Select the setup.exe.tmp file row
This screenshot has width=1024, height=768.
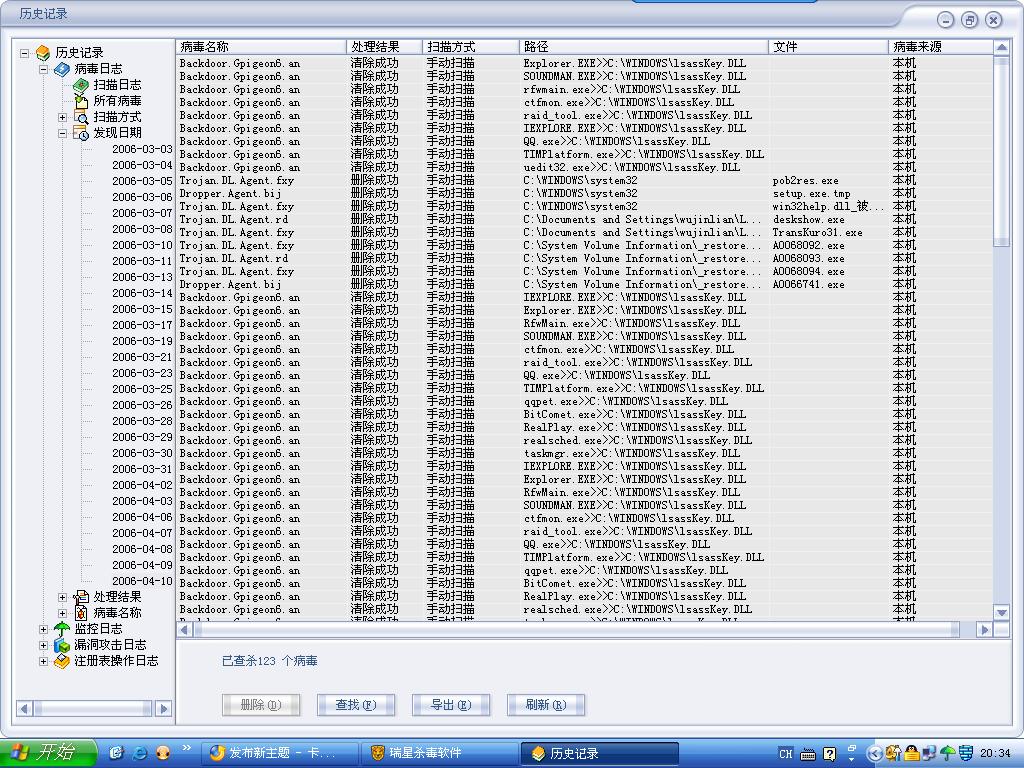(x=584, y=194)
